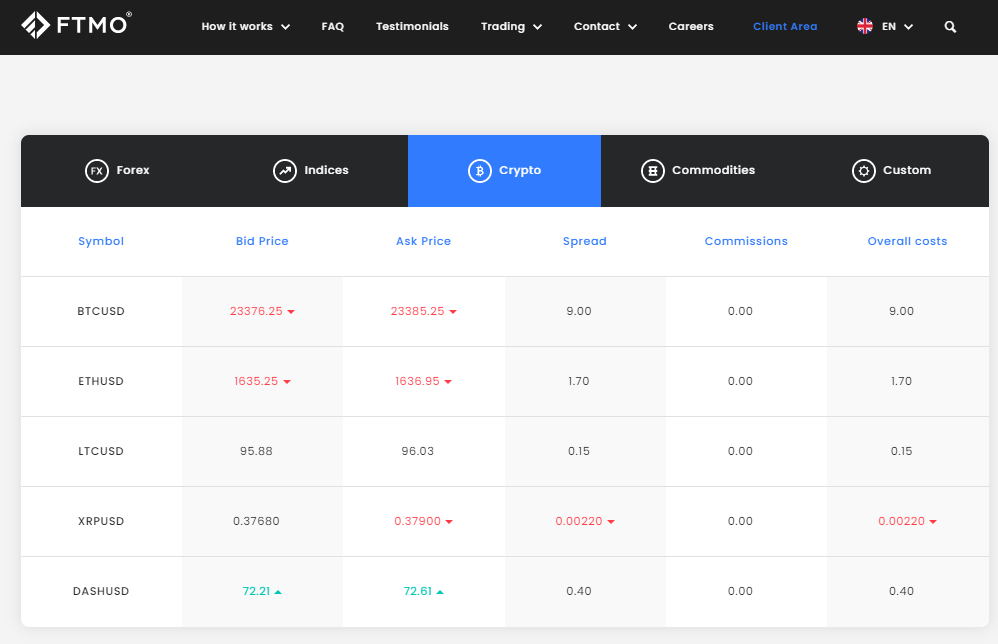Image resolution: width=998 pixels, height=644 pixels.
Task: Click the DASHUSD bid price up arrow
Action: pyautogui.click(x=278, y=592)
